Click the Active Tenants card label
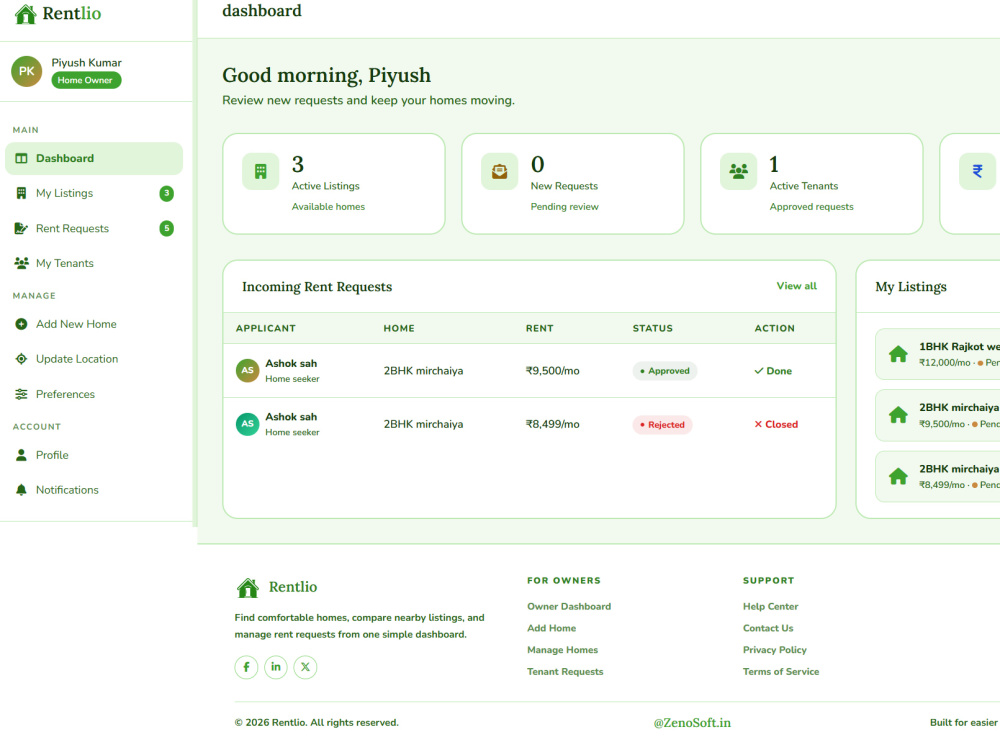This screenshot has height=750, width=1000. [x=804, y=186]
